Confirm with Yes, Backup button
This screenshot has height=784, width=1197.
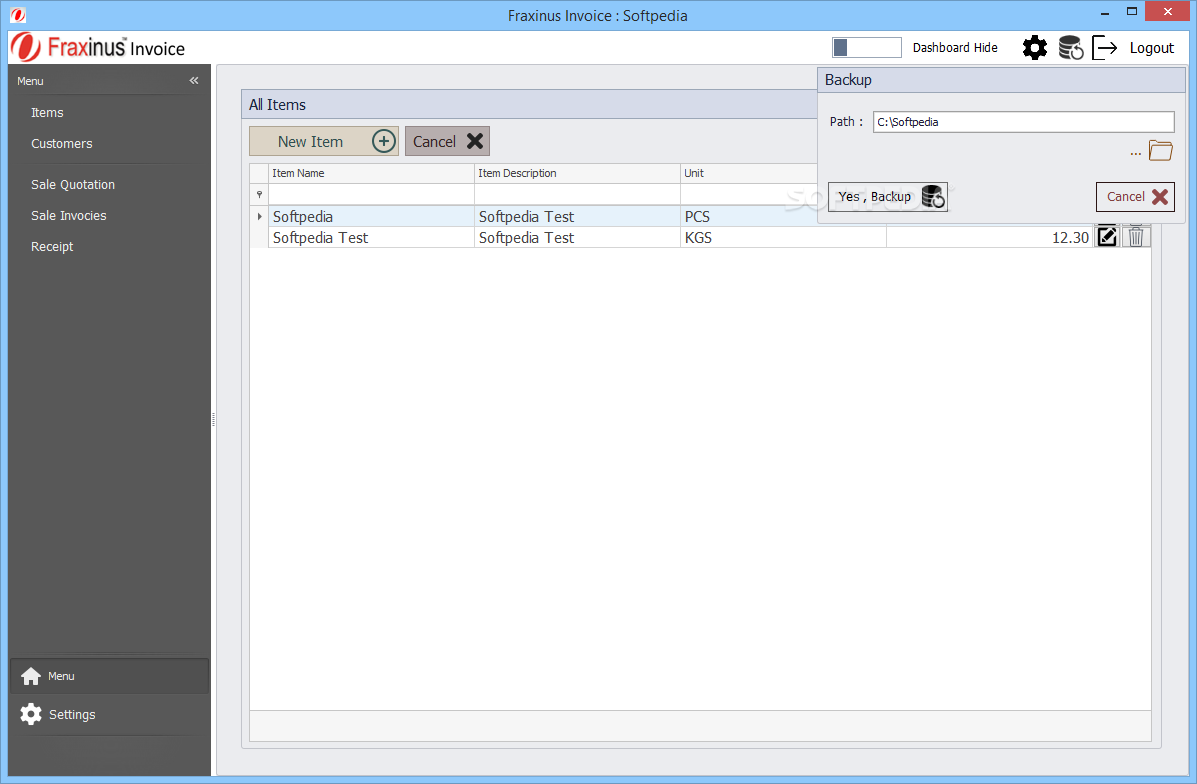[888, 197]
